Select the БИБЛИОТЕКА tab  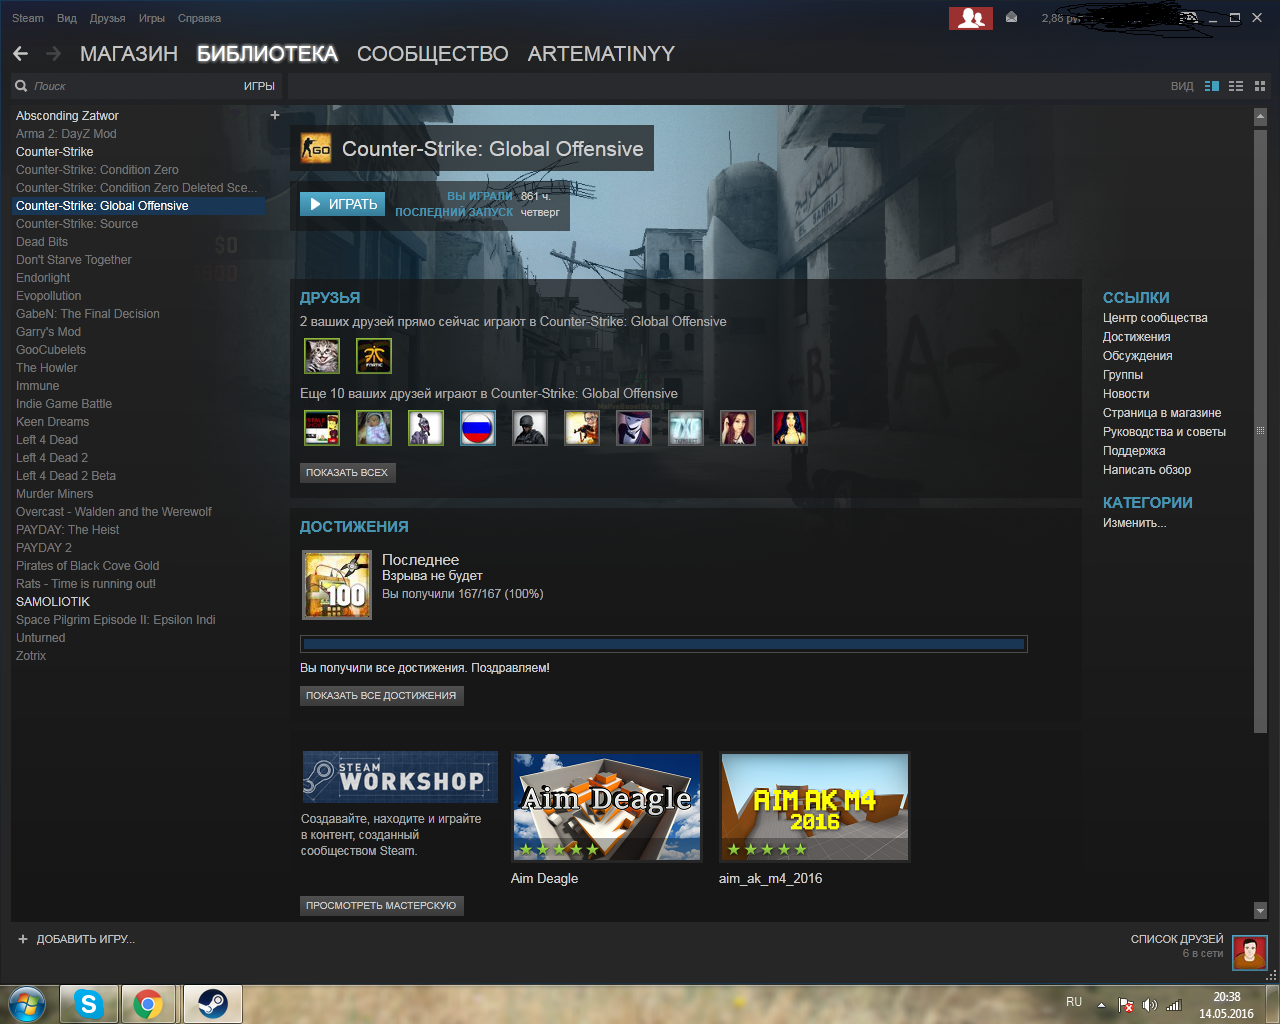[267, 54]
